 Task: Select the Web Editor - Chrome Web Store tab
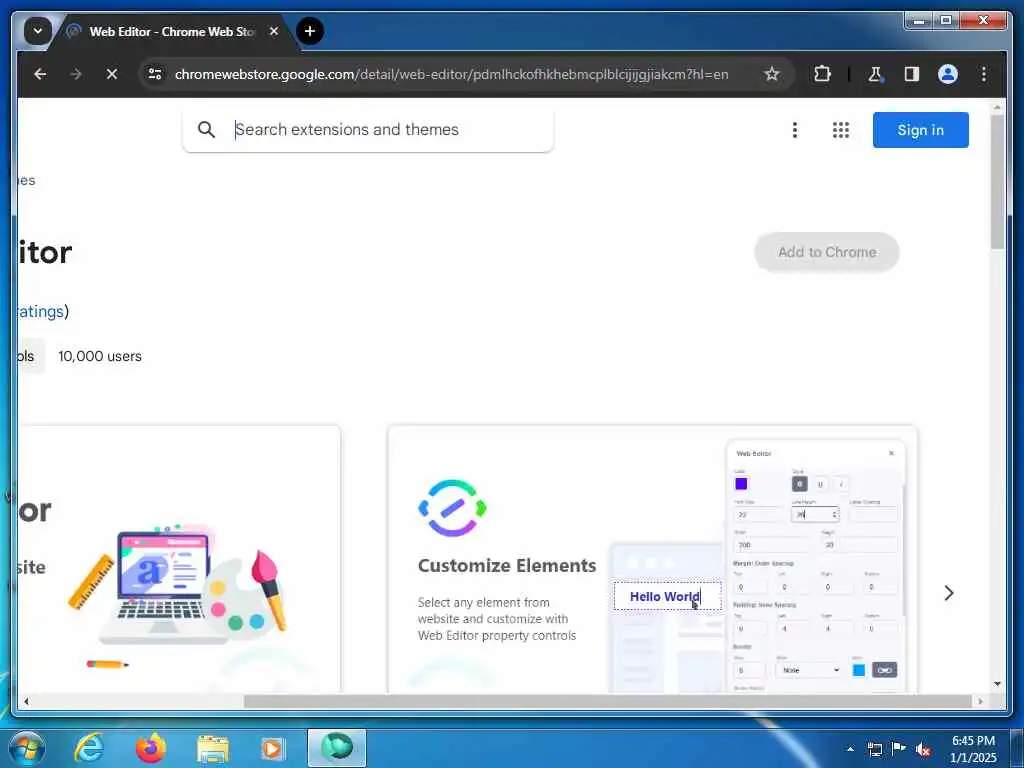[173, 31]
